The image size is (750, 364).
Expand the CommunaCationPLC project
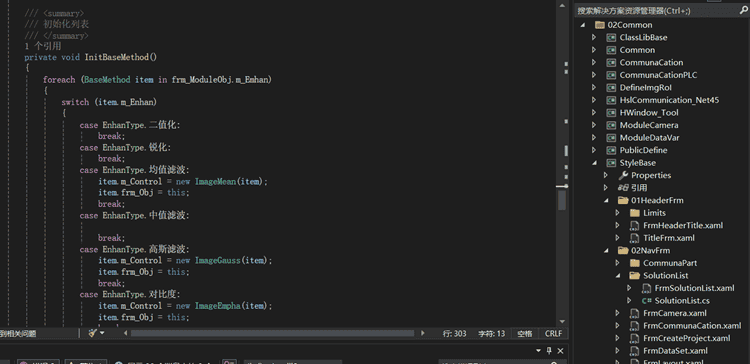(x=594, y=75)
